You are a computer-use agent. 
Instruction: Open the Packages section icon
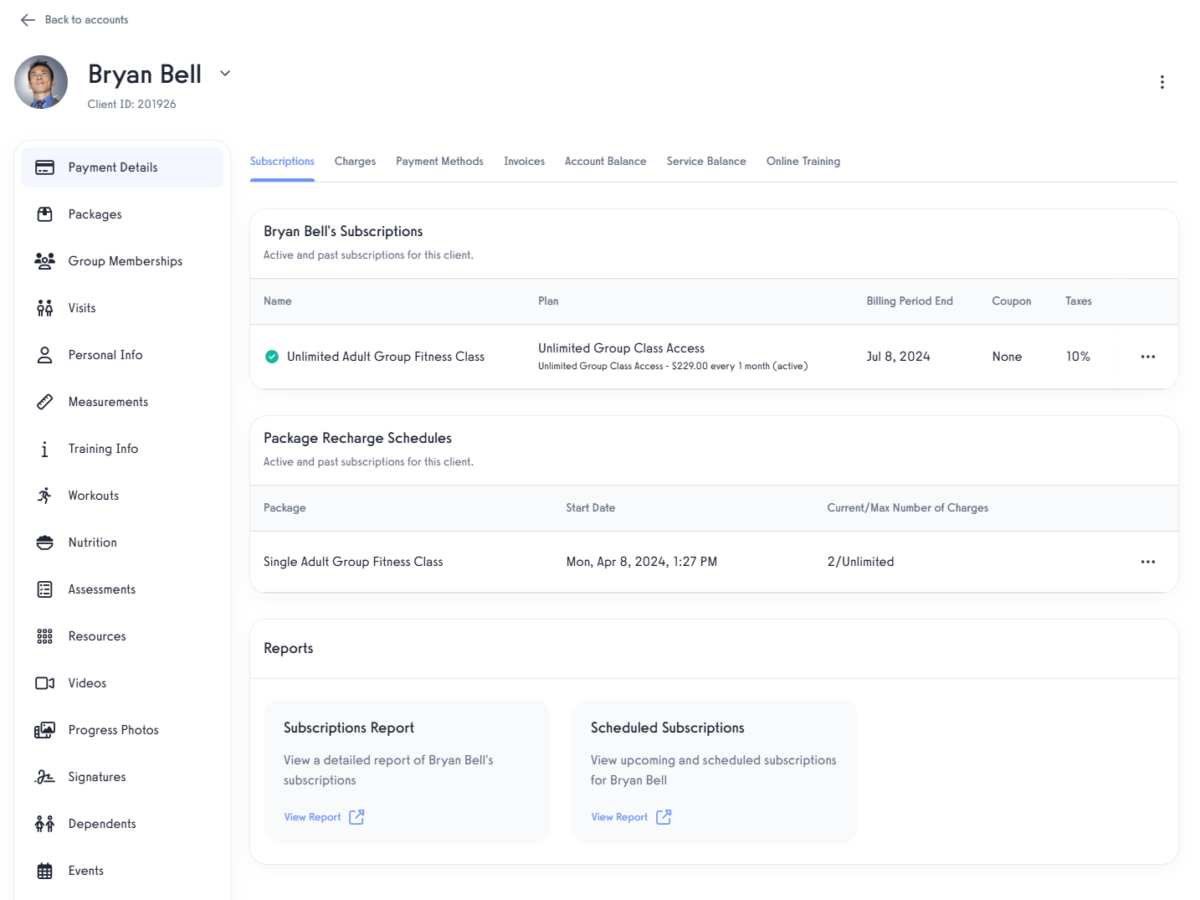coord(44,214)
